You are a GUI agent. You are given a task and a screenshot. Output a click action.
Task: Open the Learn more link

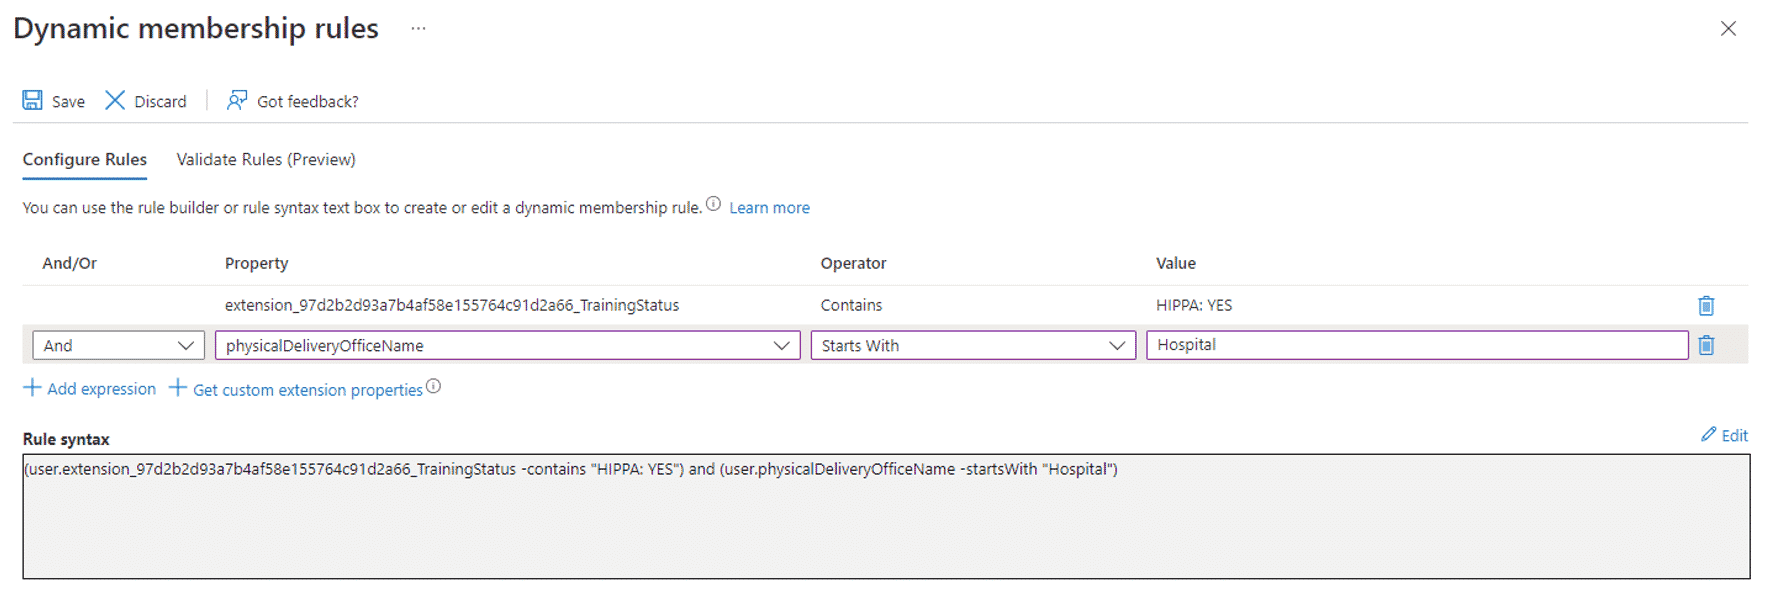769,208
